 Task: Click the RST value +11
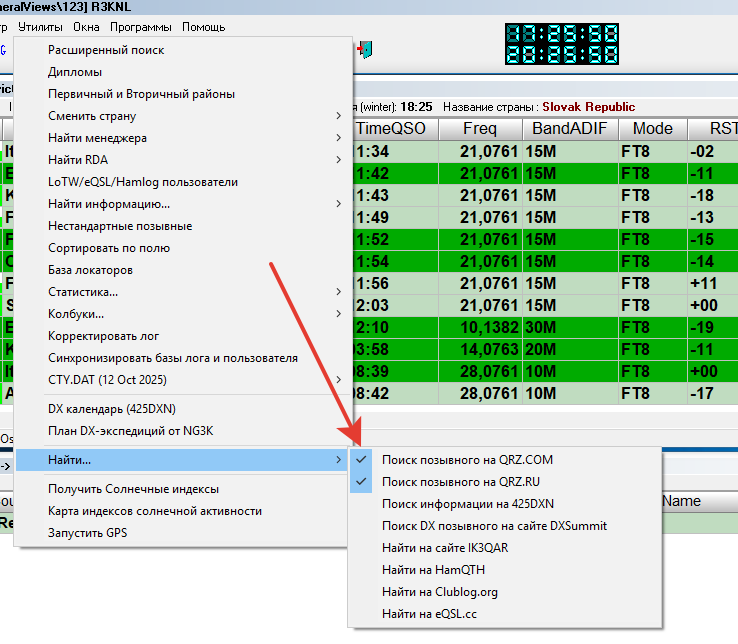point(713,283)
